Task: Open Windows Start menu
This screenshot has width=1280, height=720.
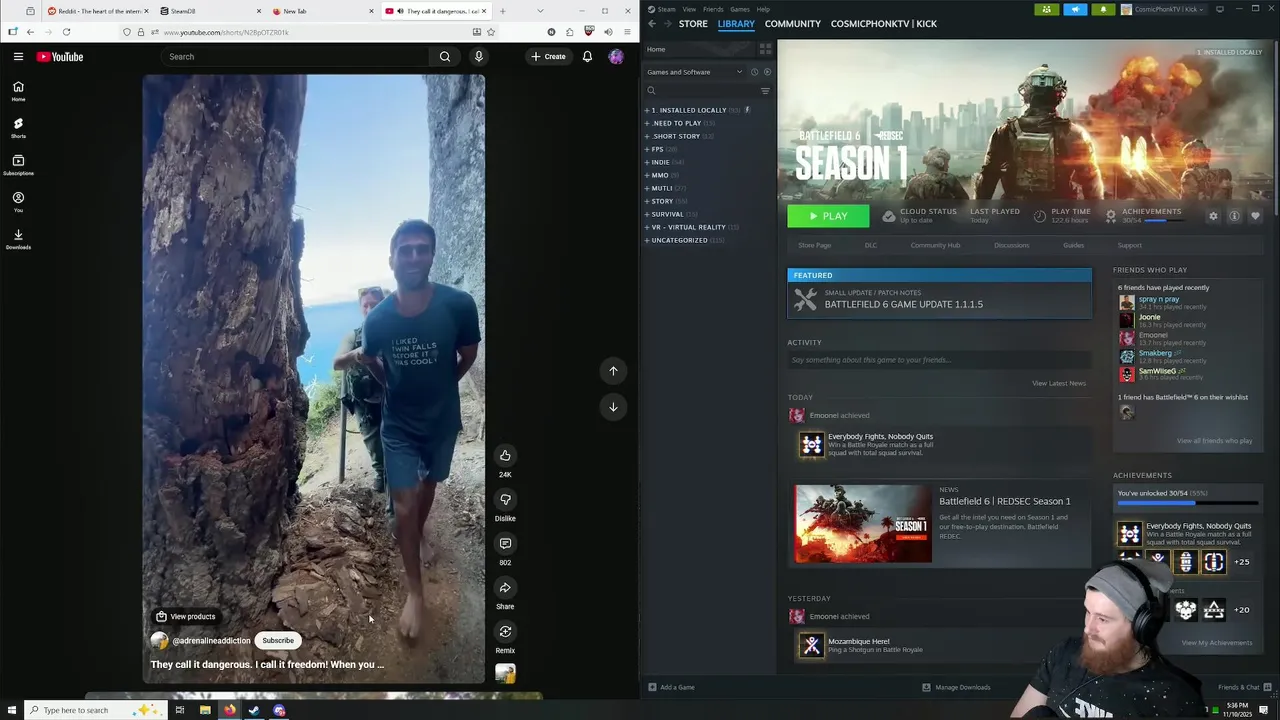Action: point(11,710)
